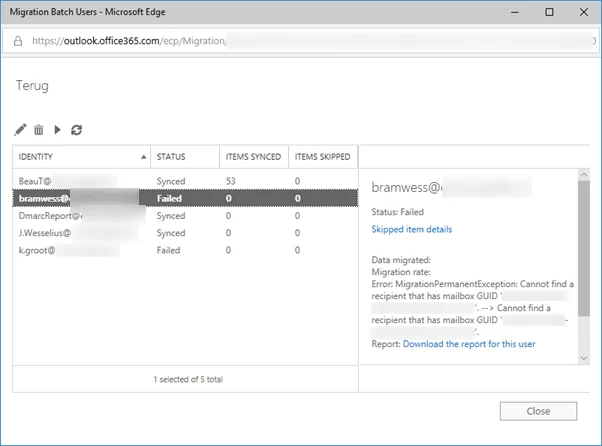This screenshot has width=602, height=446.
Task: Delete user with the trash icon
Action: tap(39, 130)
